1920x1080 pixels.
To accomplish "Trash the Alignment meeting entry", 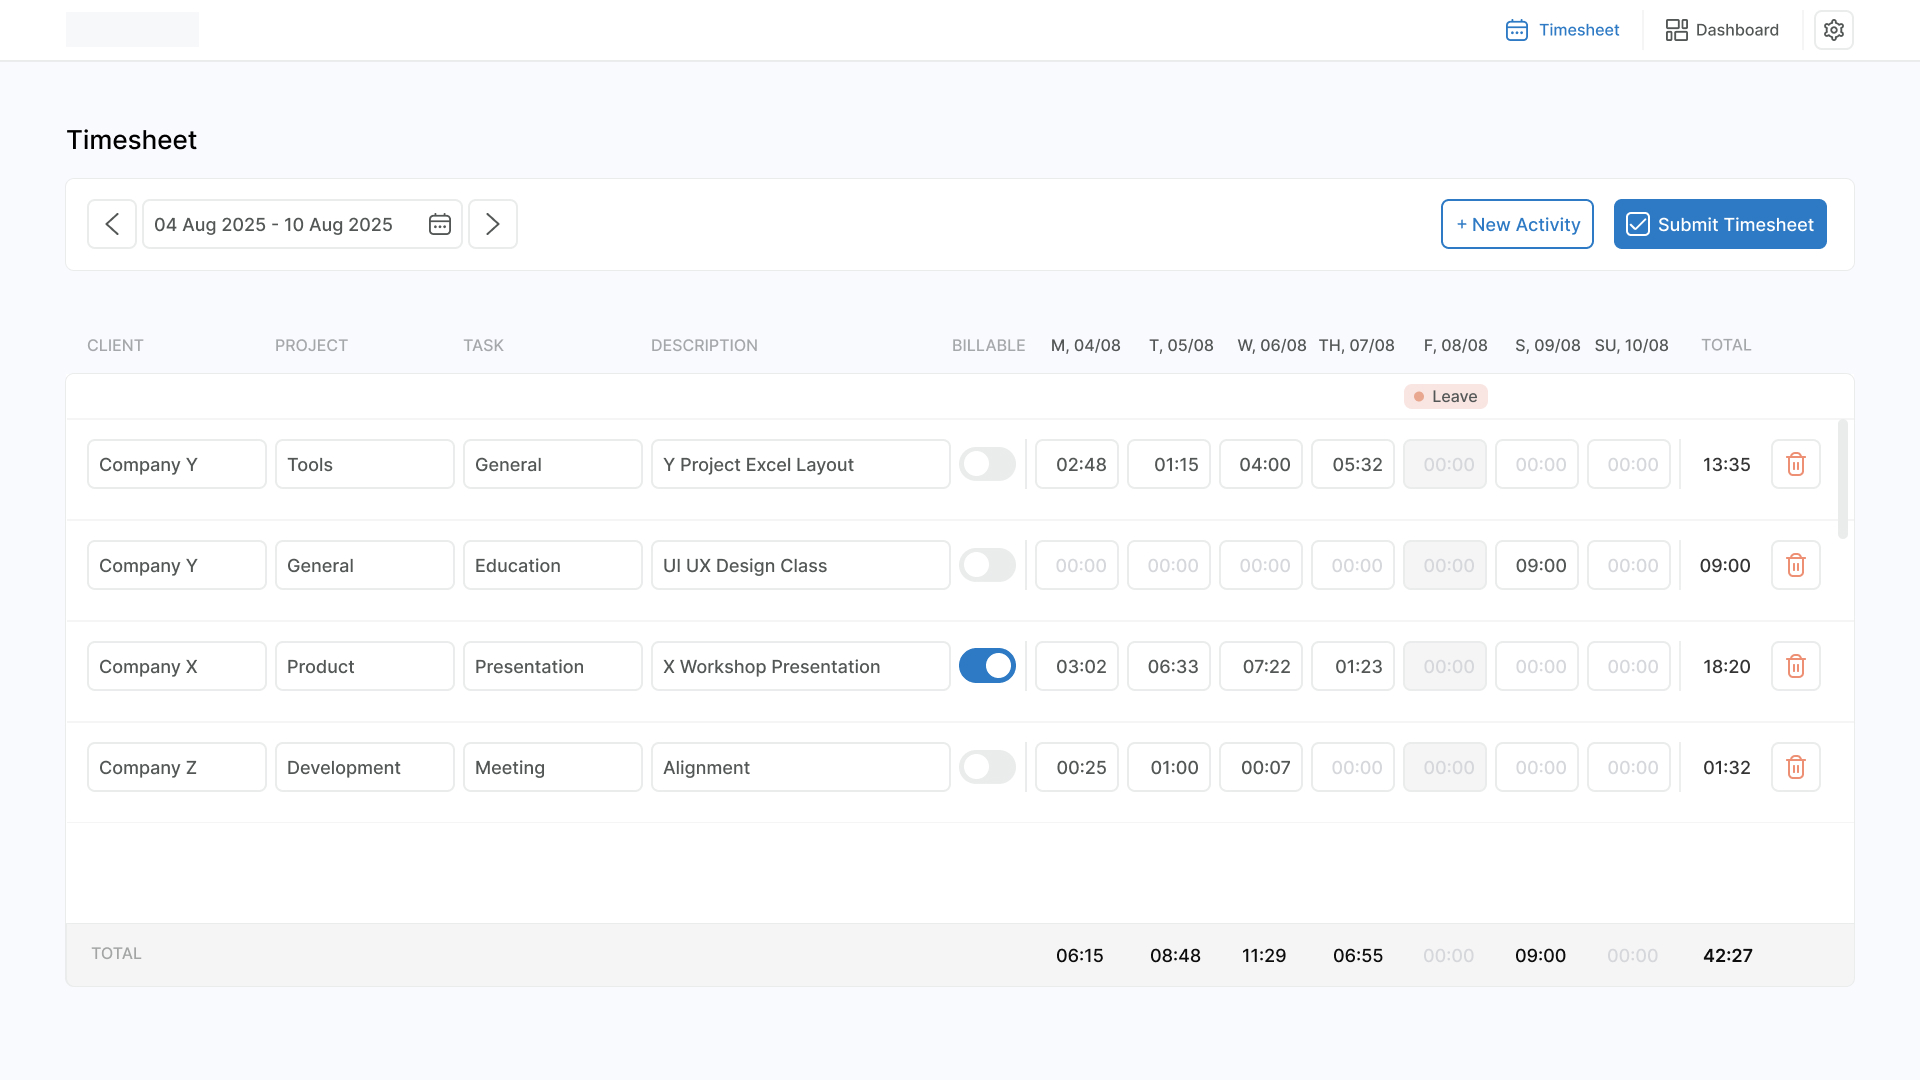I will coord(1795,767).
